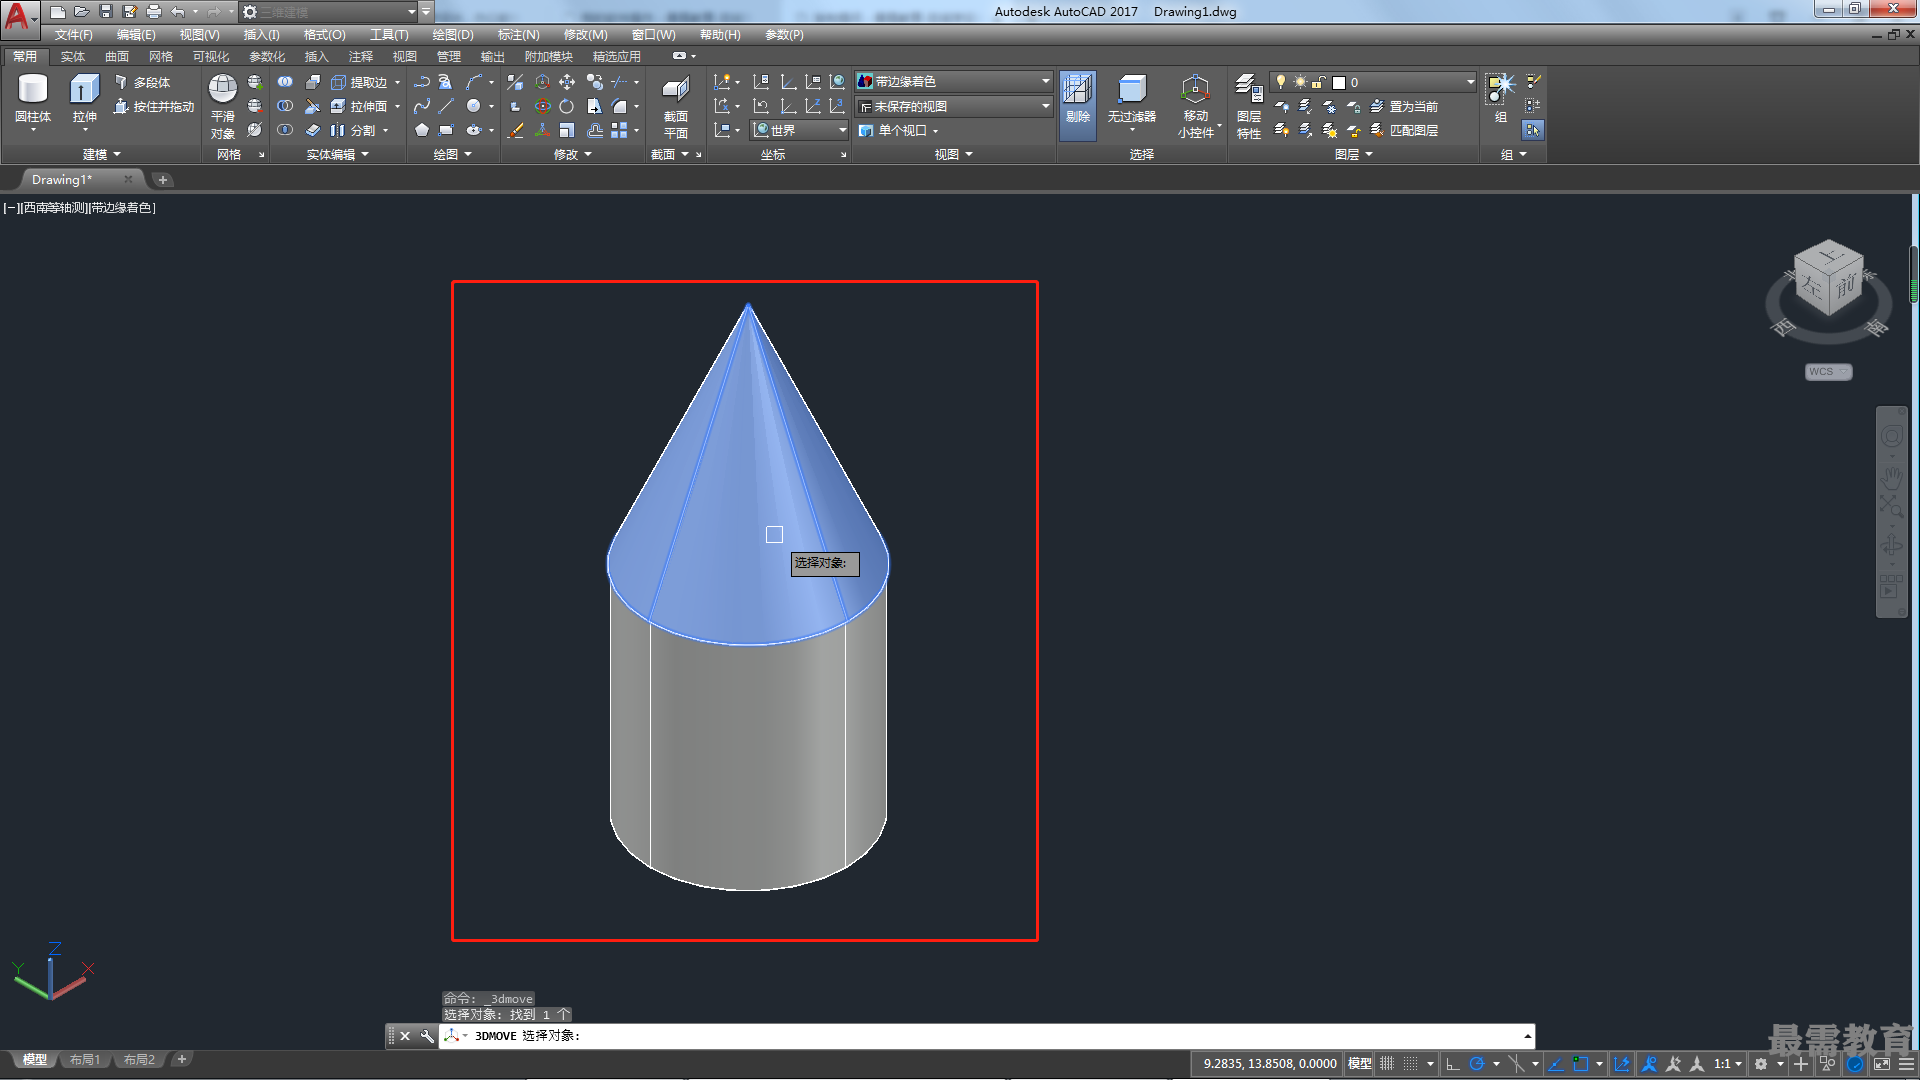Open Layer Properties (图层特性) manager
Viewport: 1920px width, 1080px height.
tap(1248, 106)
